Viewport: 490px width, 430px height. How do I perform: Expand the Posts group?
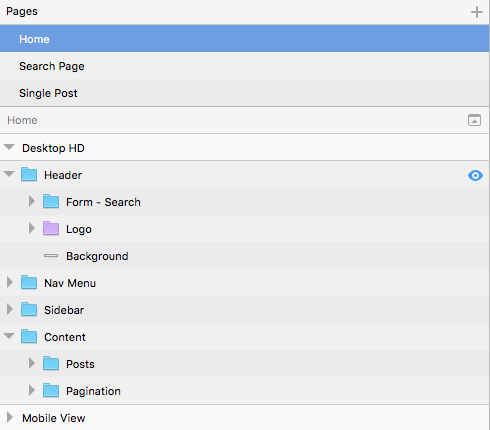pos(32,363)
